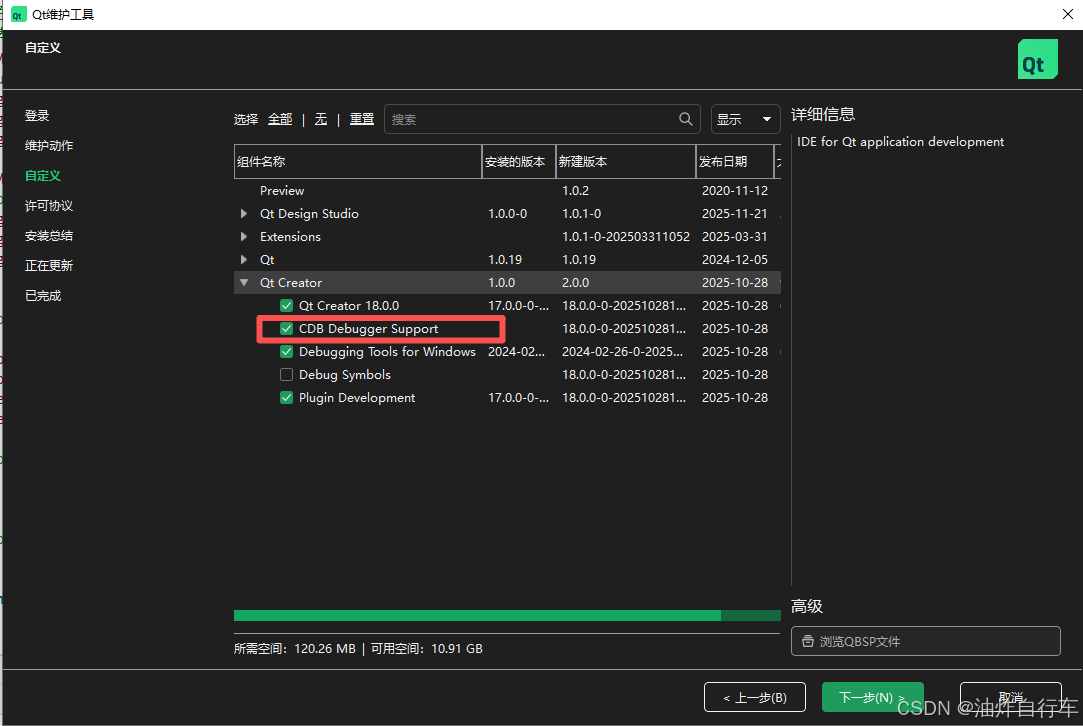This screenshot has height=726, width=1083.
Task: Click the search magnifier icon
Action: [685, 119]
